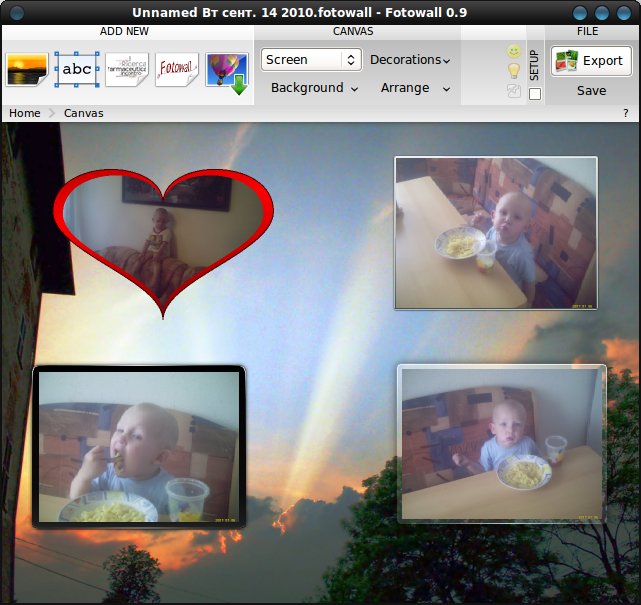This screenshot has width=641, height=605.
Task: Open the Background dropdown menu
Action: pos(314,88)
